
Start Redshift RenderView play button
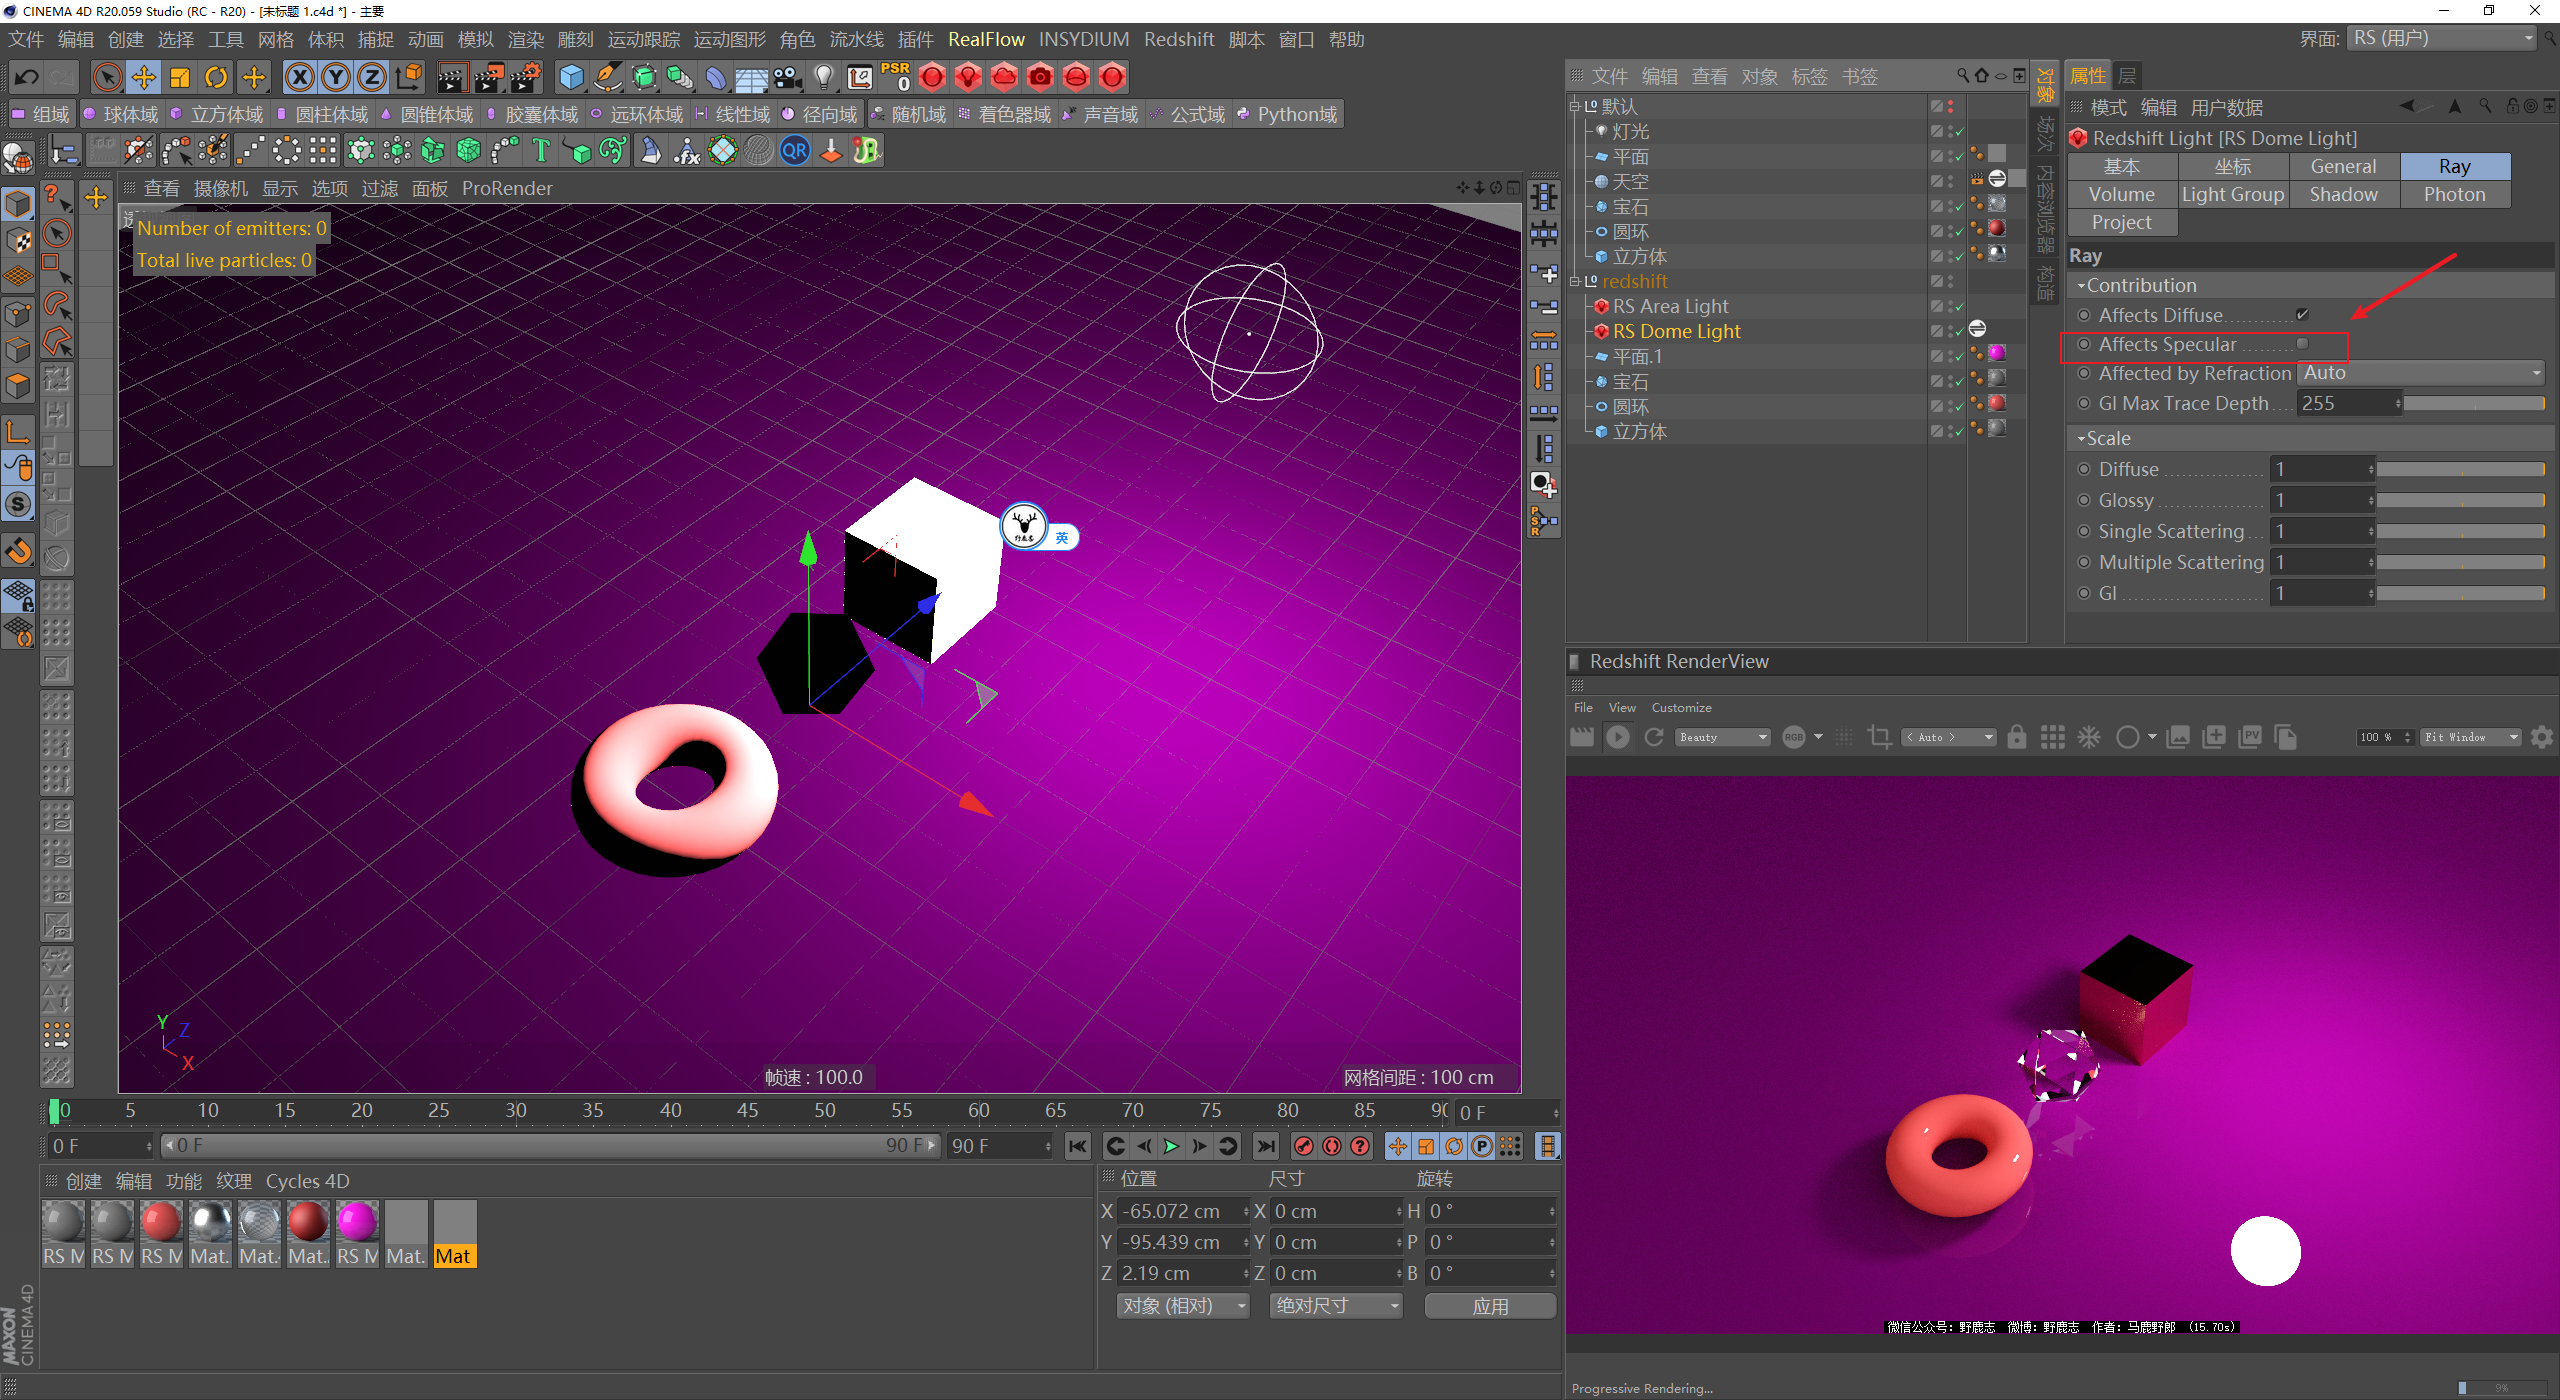pyautogui.click(x=1617, y=737)
